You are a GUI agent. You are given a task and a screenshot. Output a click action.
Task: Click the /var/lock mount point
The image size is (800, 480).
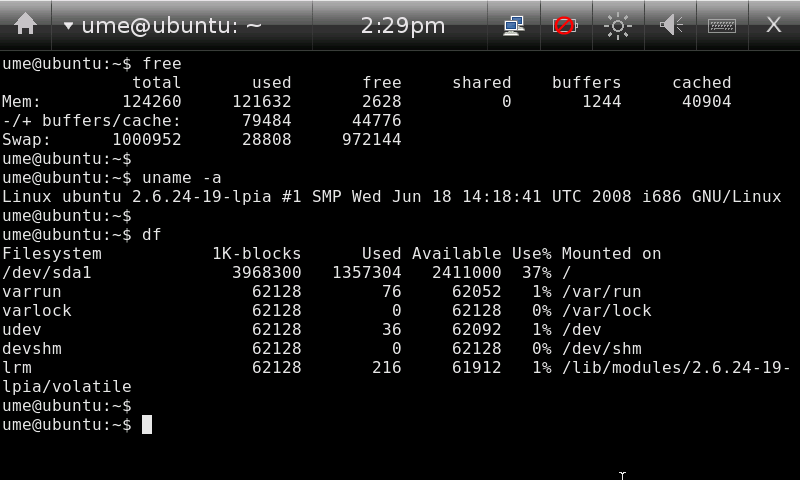point(607,310)
